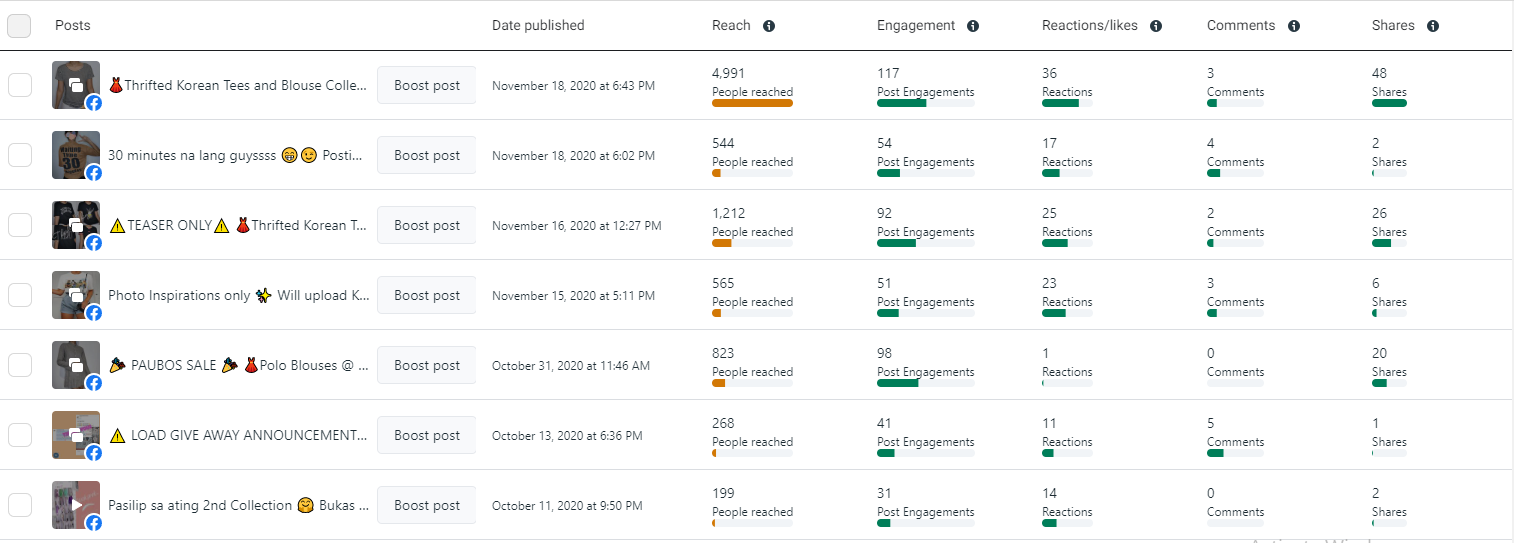Click Facebook badge on PAUBOS SALE post
This screenshot has width=1514, height=543.
[93, 383]
